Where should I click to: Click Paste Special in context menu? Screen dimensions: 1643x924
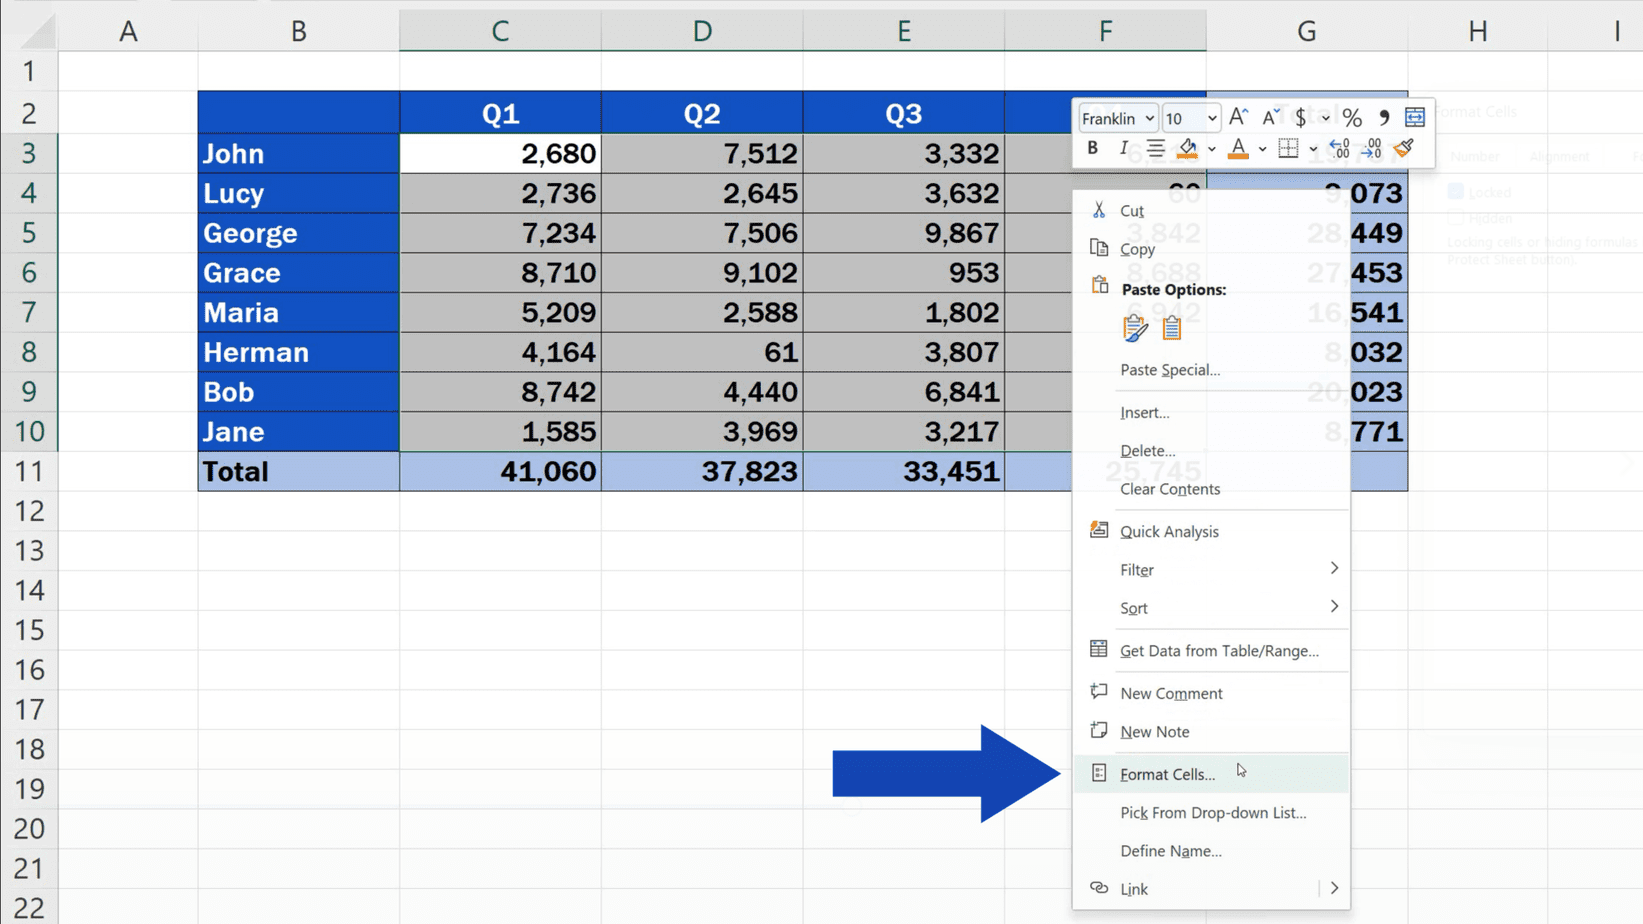[1170, 370]
